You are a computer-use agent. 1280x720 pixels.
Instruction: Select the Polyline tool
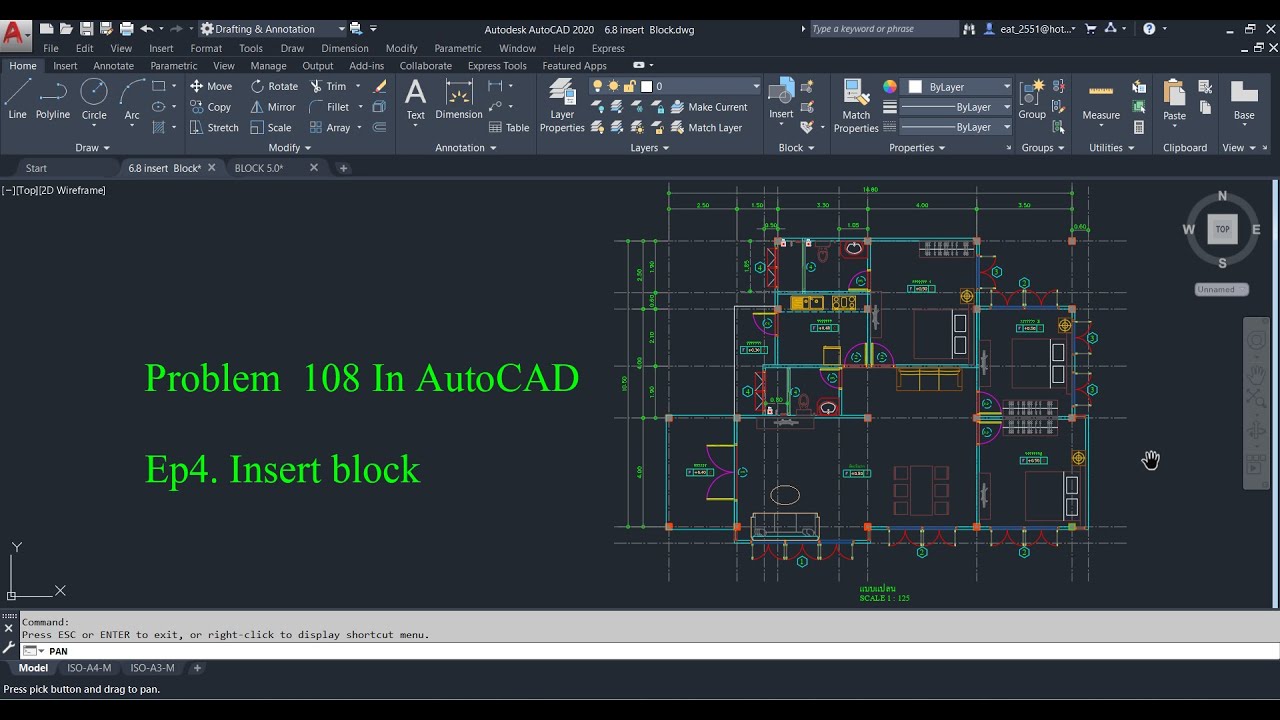53,100
